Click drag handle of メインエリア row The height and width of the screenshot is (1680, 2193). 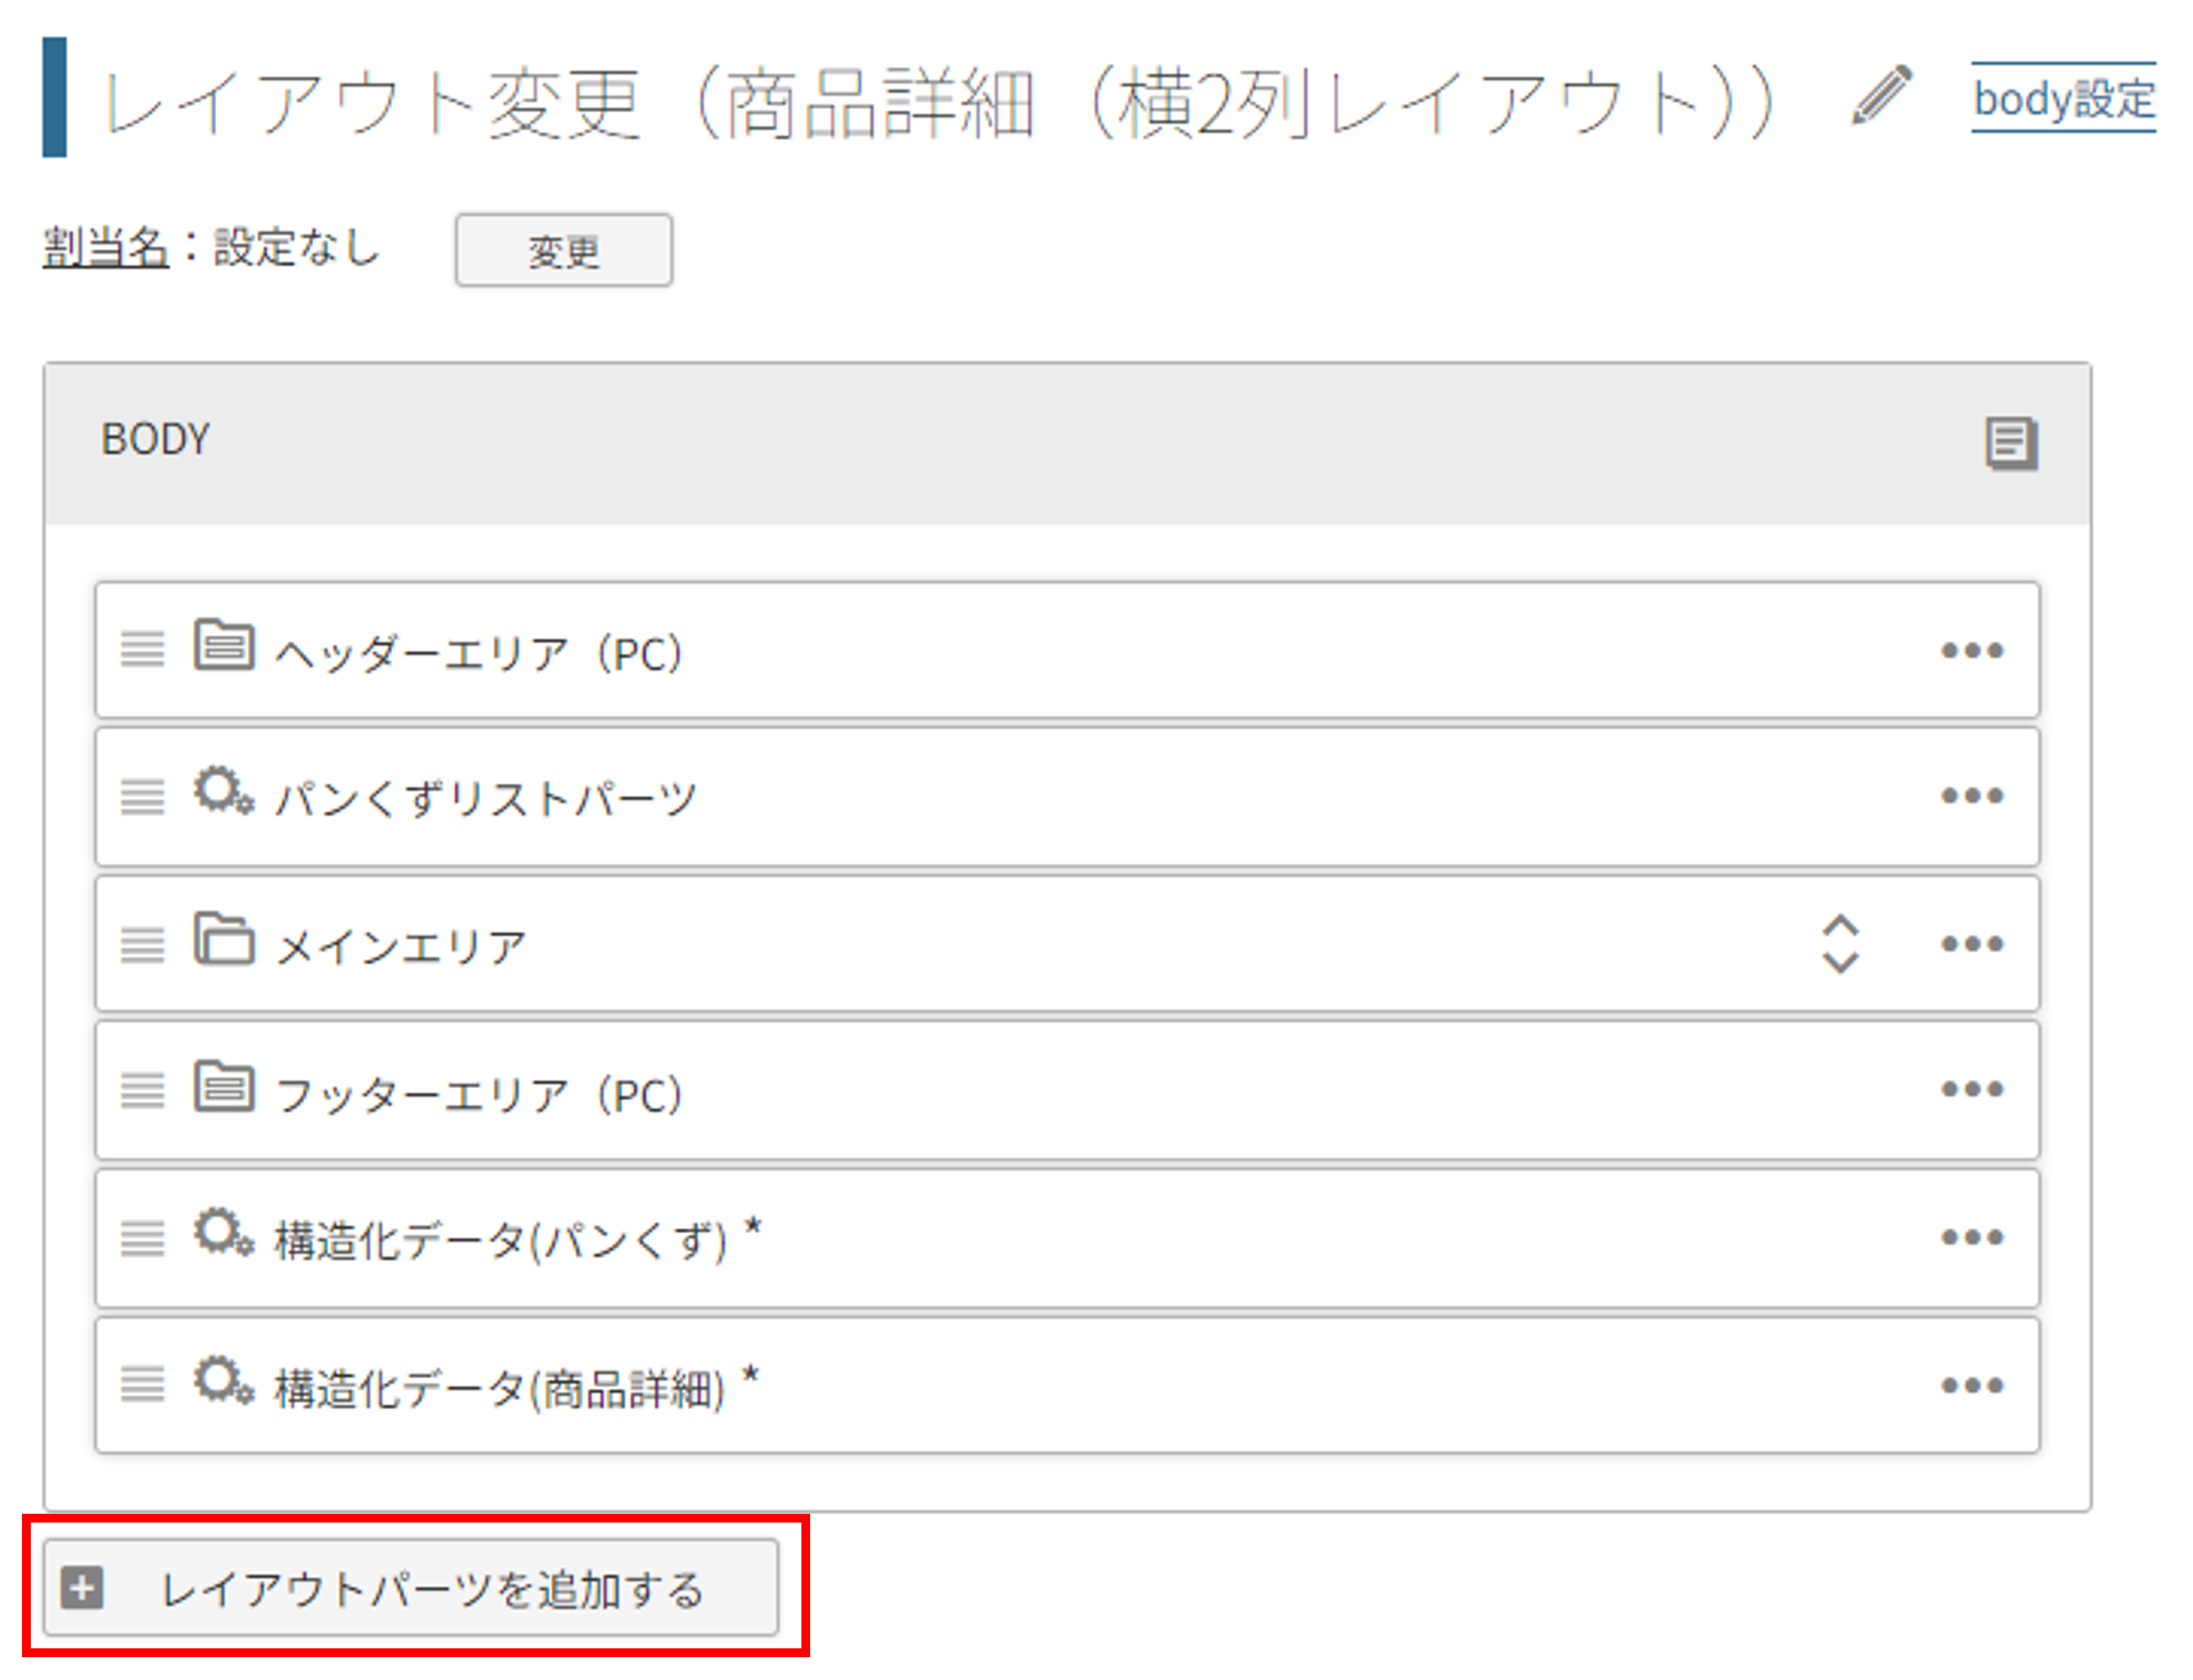(x=142, y=945)
